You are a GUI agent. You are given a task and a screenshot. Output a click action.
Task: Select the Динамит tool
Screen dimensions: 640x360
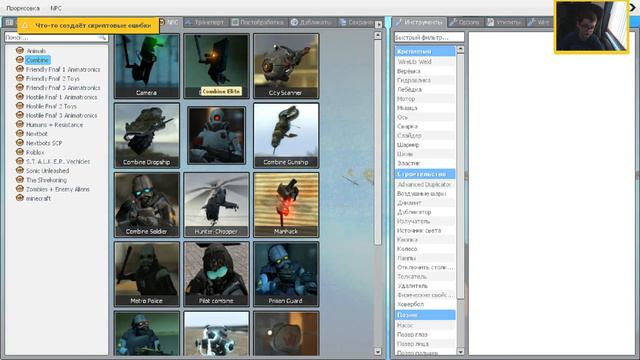tap(425, 203)
